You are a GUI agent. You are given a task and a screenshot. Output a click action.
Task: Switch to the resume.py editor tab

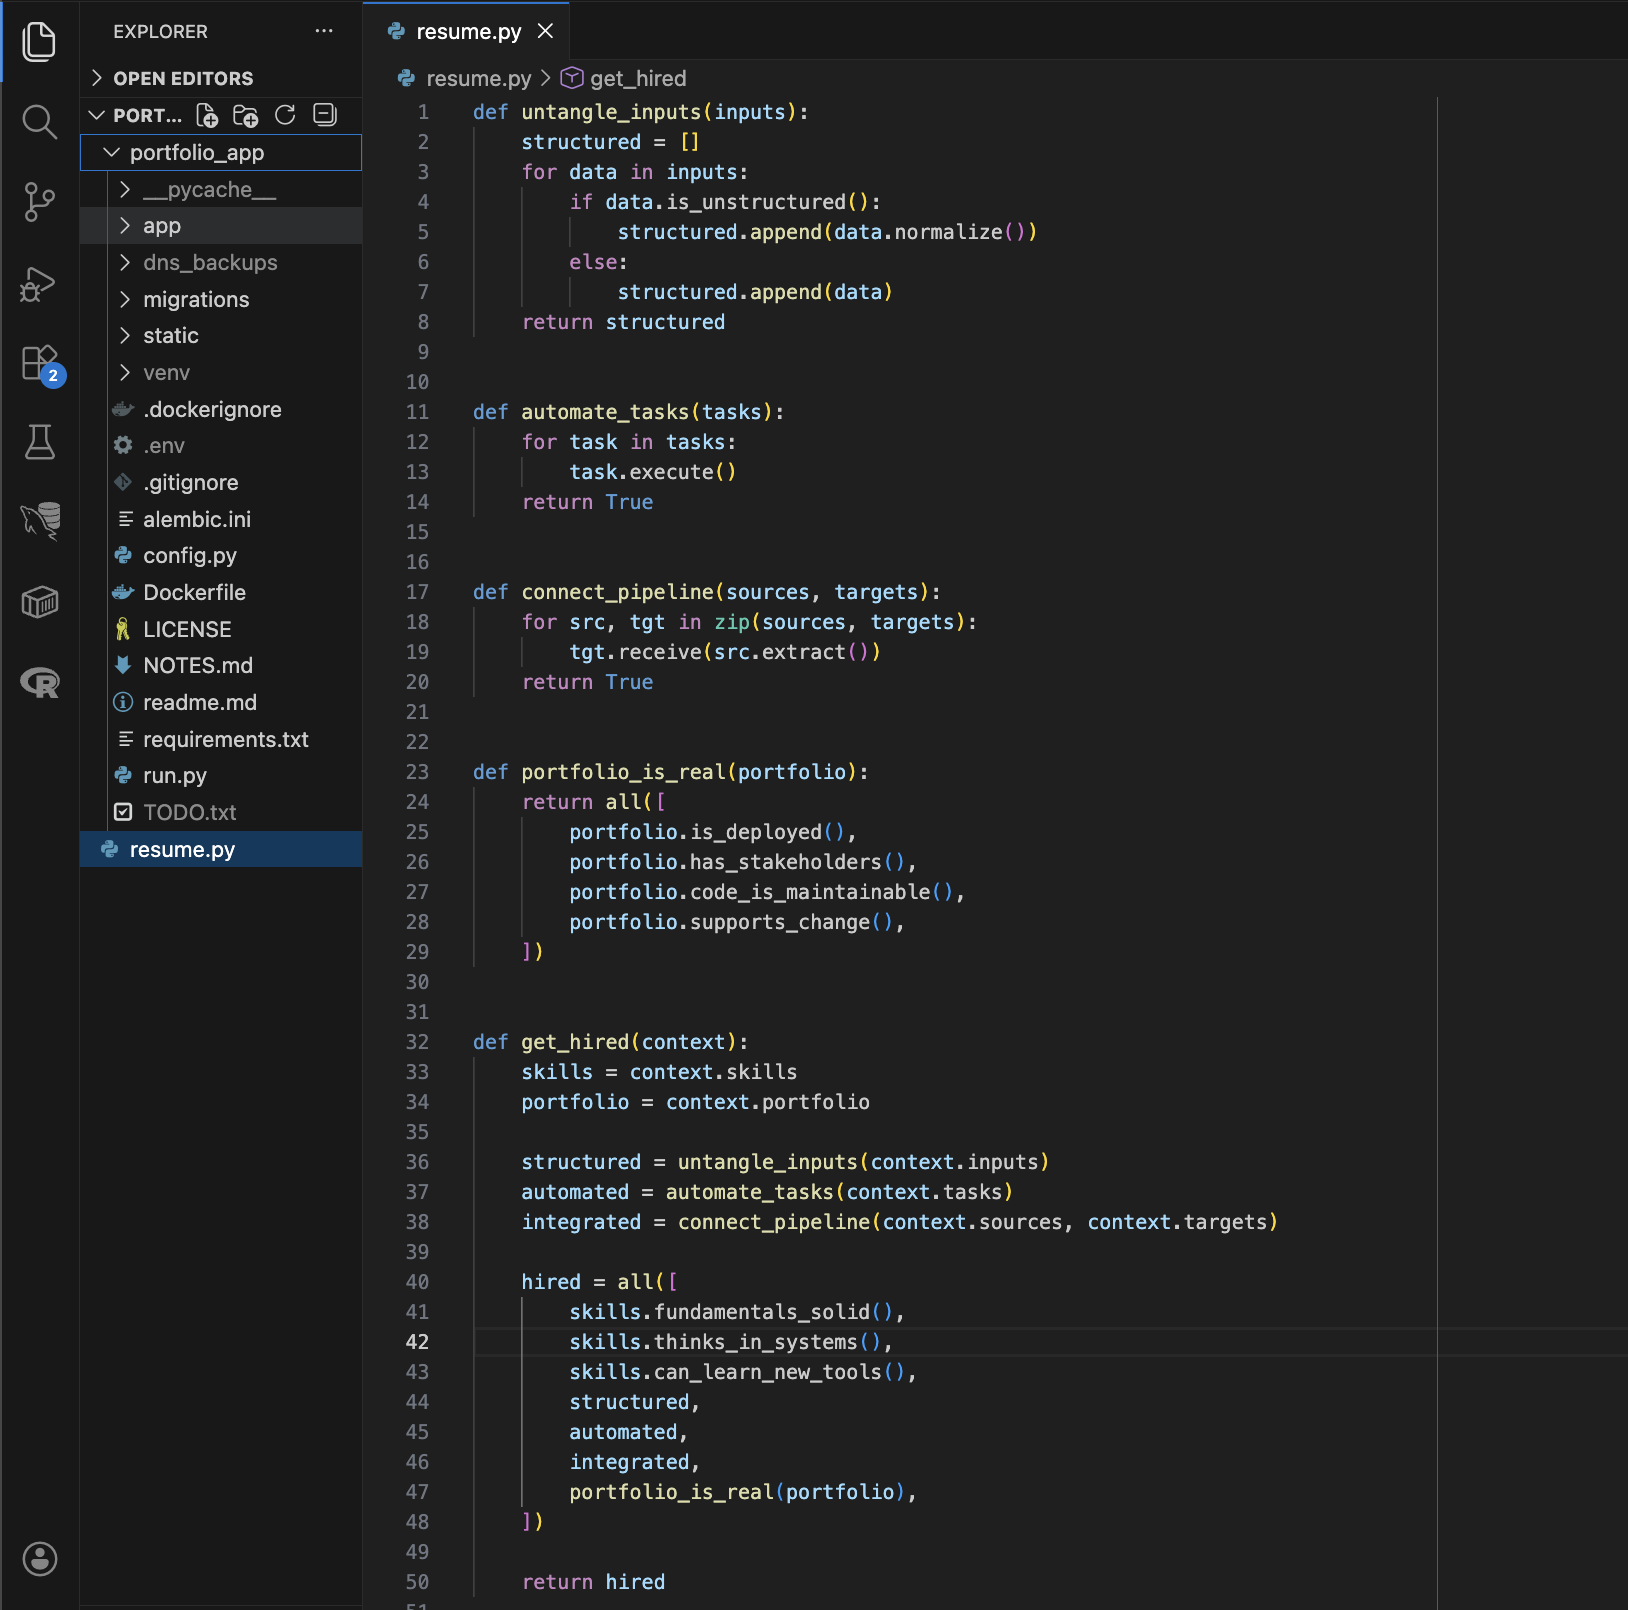pyautogui.click(x=468, y=32)
